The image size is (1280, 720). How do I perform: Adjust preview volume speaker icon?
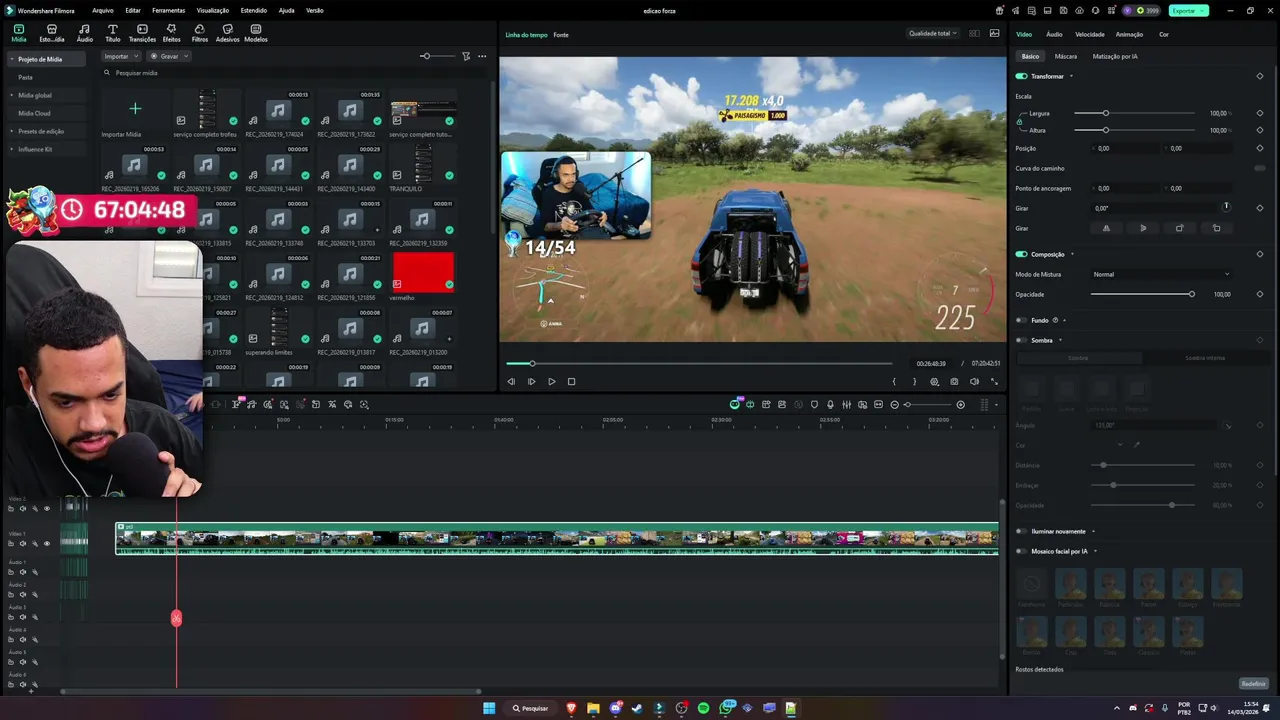[x=974, y=381]
